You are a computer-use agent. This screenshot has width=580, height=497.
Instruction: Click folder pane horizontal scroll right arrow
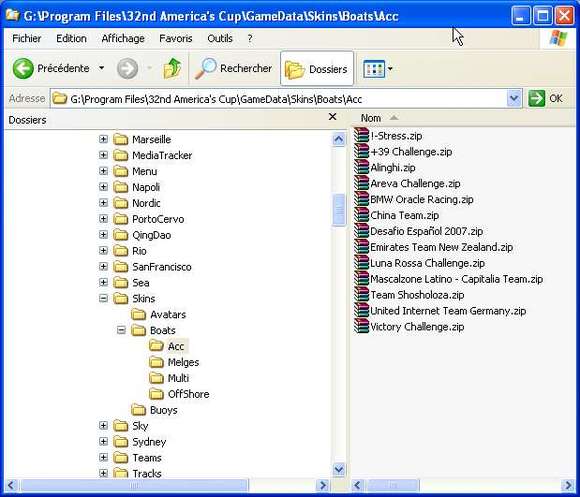(323, 485)
